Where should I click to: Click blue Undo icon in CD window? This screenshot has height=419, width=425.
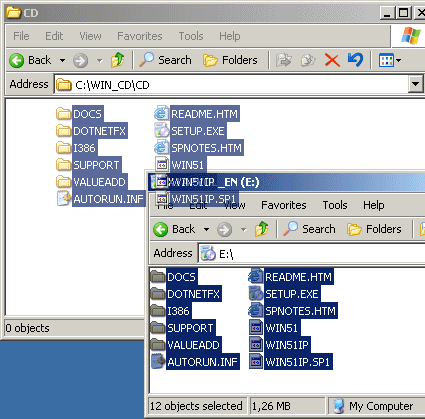[355, 60]
